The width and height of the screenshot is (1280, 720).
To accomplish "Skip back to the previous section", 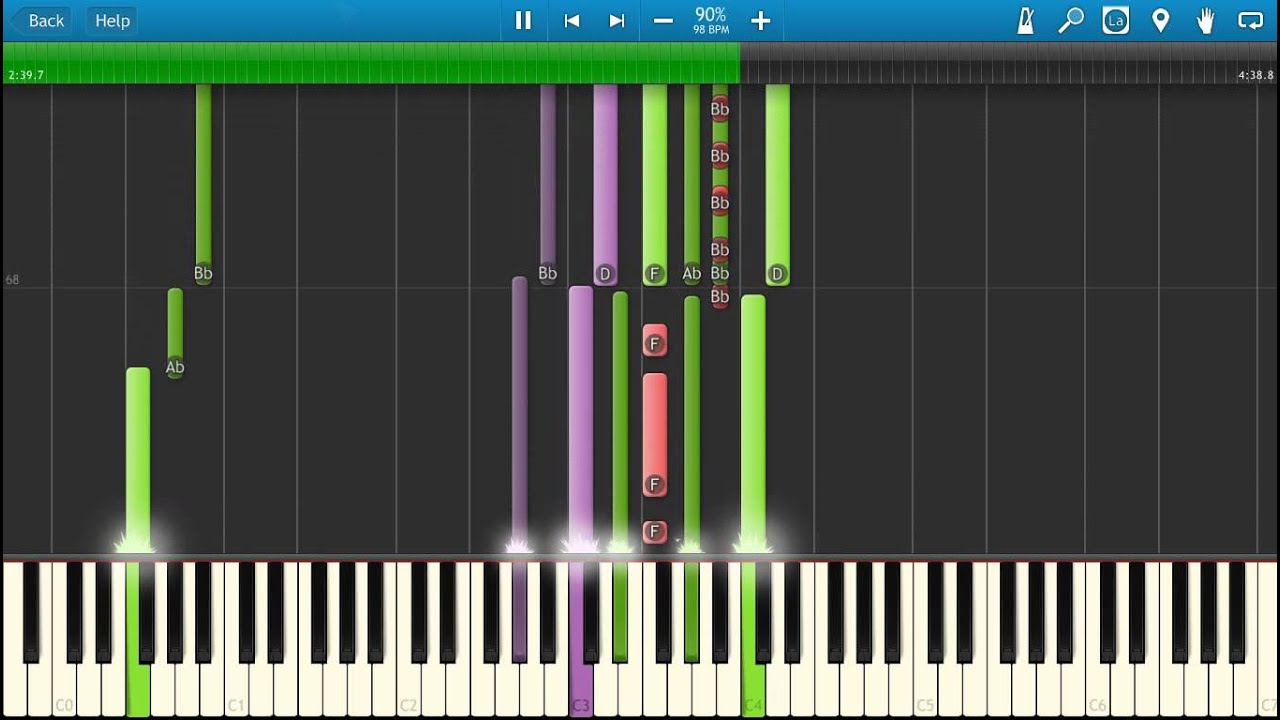I will click(x=572, y=20).
